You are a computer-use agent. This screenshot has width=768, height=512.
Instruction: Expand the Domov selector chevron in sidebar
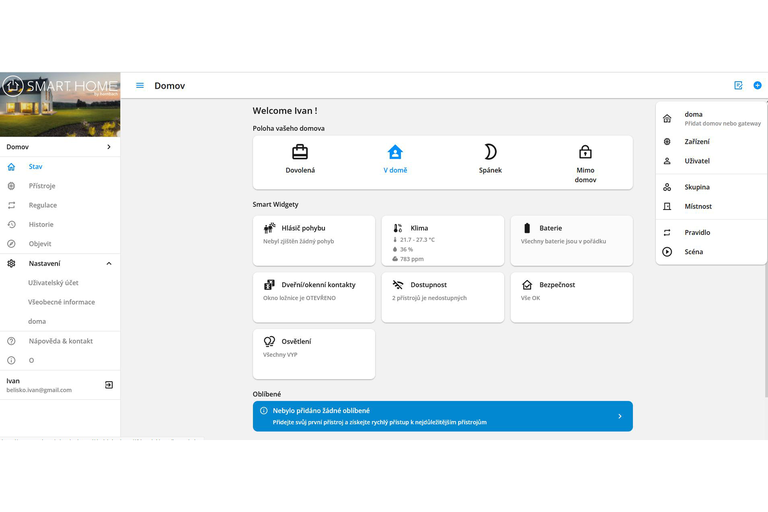(109, 147)
